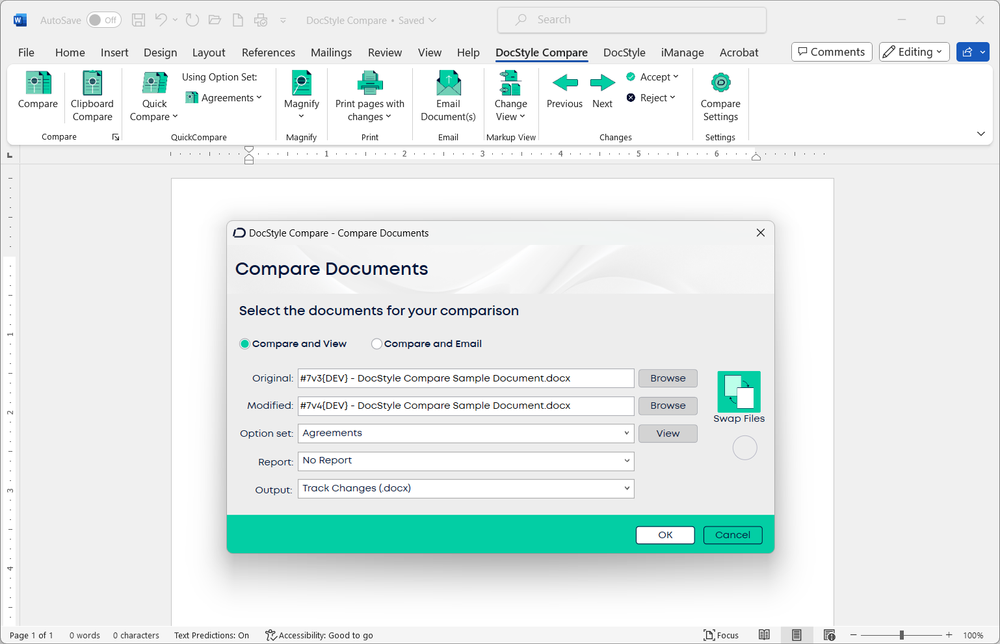Select Compare and Email radio button
The image size is (1000, 644).
click(x=376, y=344)
